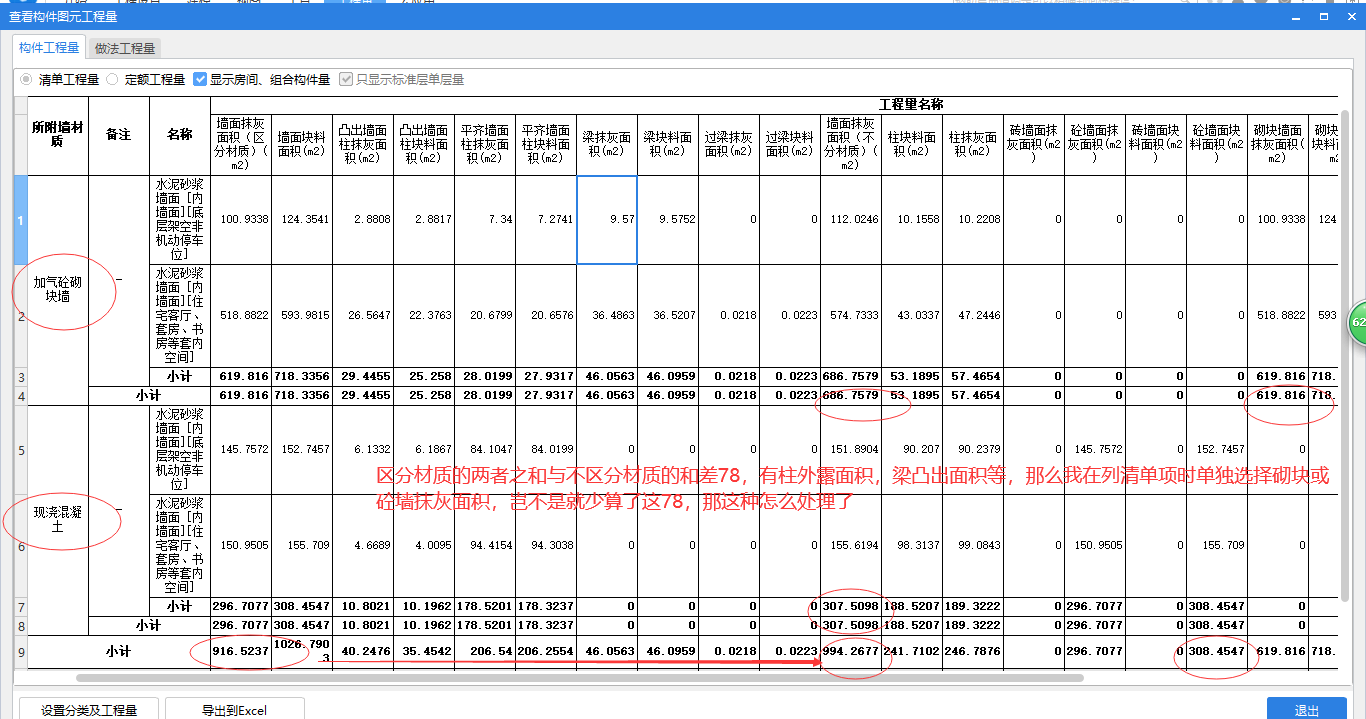
Task: Click the 柱抹灰面积(m2) column header
Action: click(973, 144)
